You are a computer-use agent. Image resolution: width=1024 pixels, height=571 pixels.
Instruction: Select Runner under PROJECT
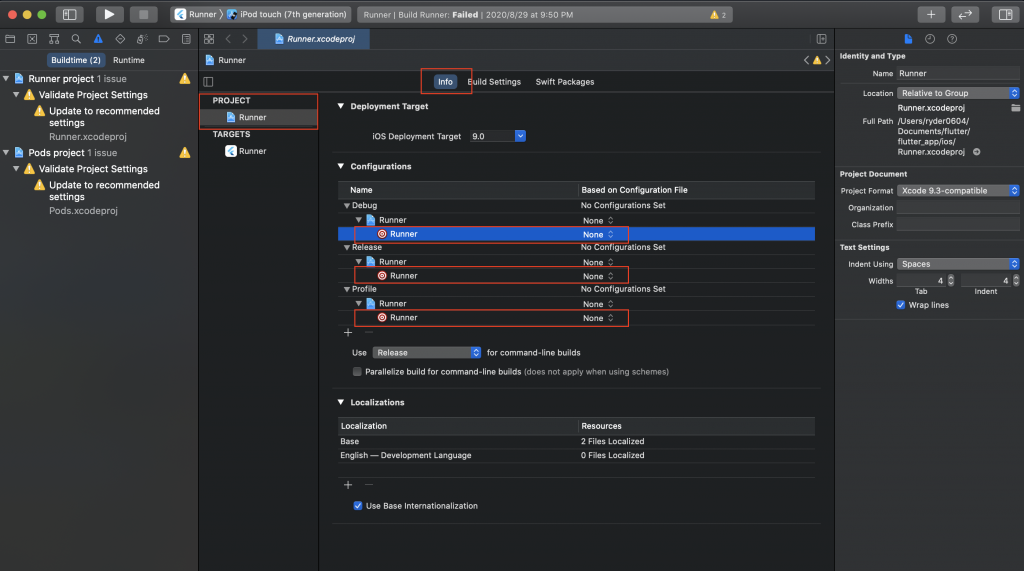click(246, 118)
